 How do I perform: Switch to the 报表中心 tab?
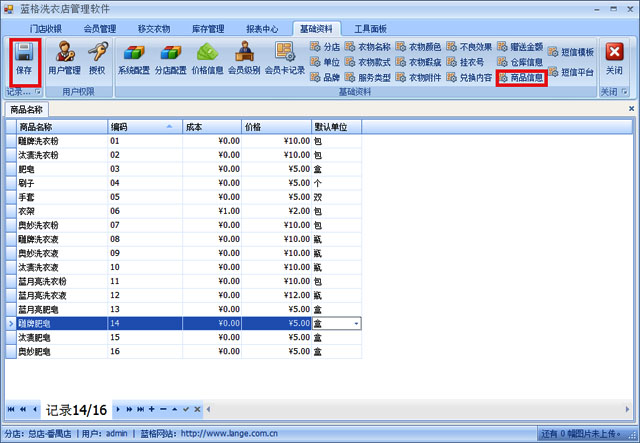coord(262,29)
